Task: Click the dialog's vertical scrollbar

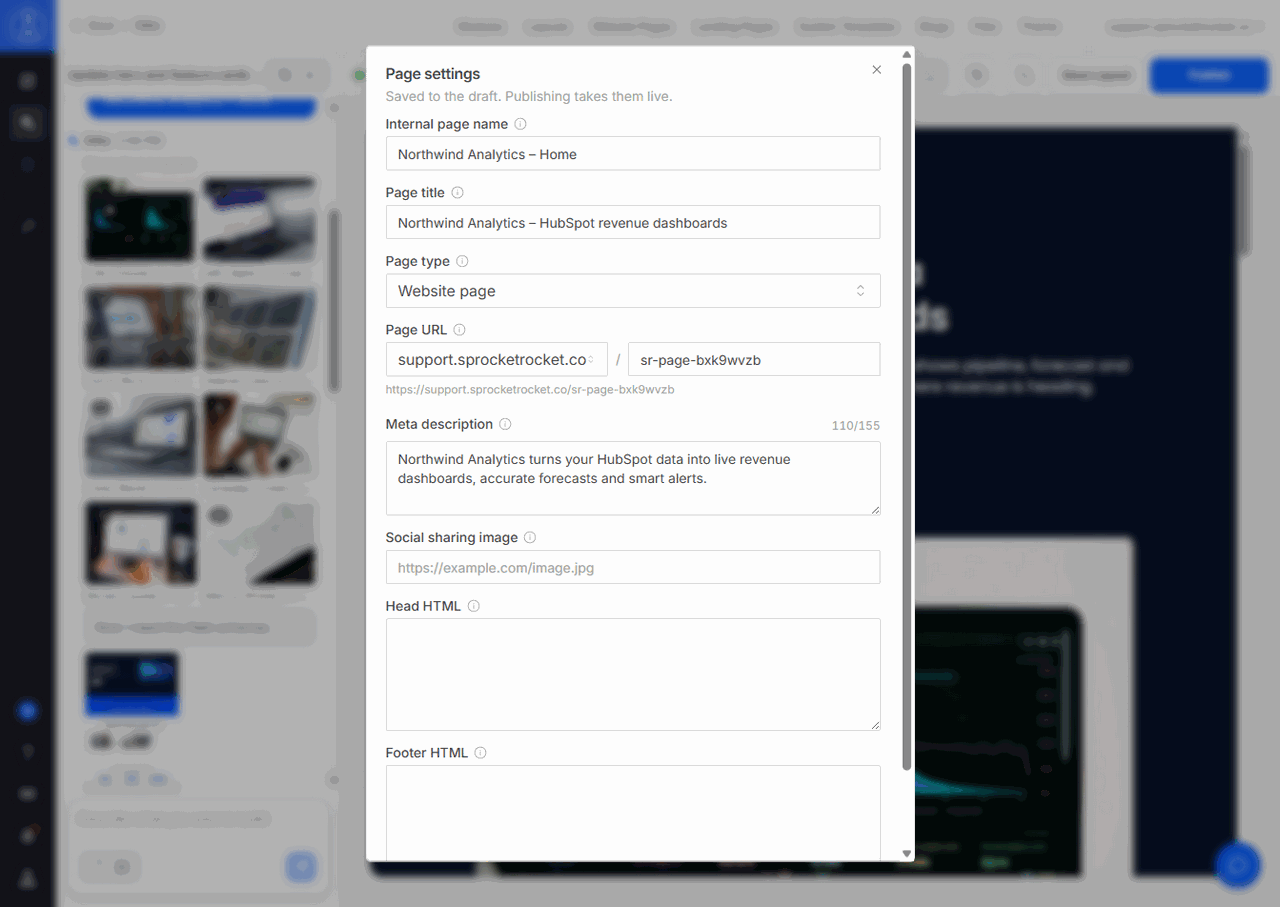Action: coord(907,415)
